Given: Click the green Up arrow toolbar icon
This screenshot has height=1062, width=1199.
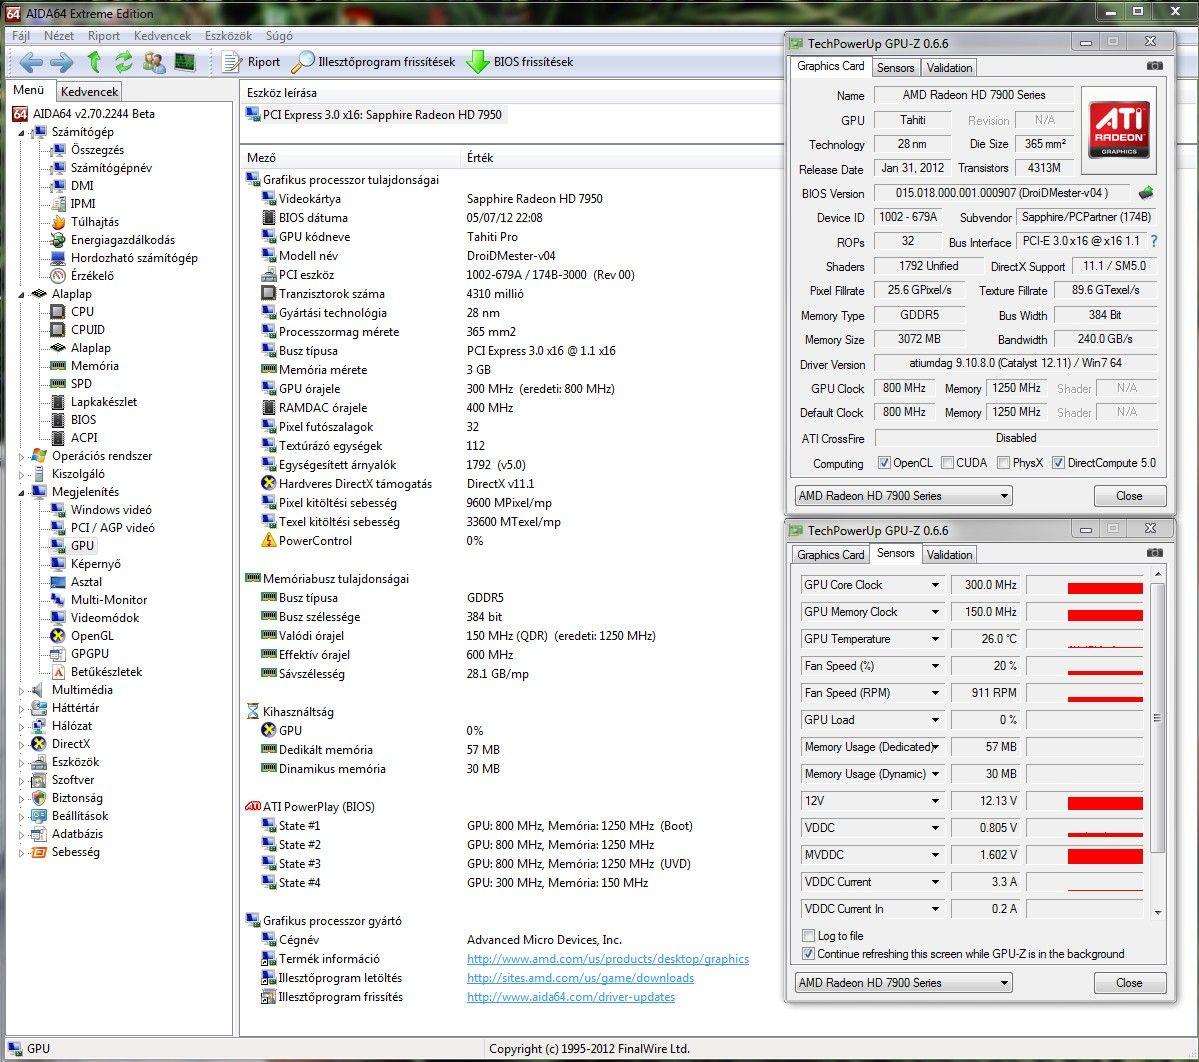Looking at the screenshot, I should click(x=94, y=62).
